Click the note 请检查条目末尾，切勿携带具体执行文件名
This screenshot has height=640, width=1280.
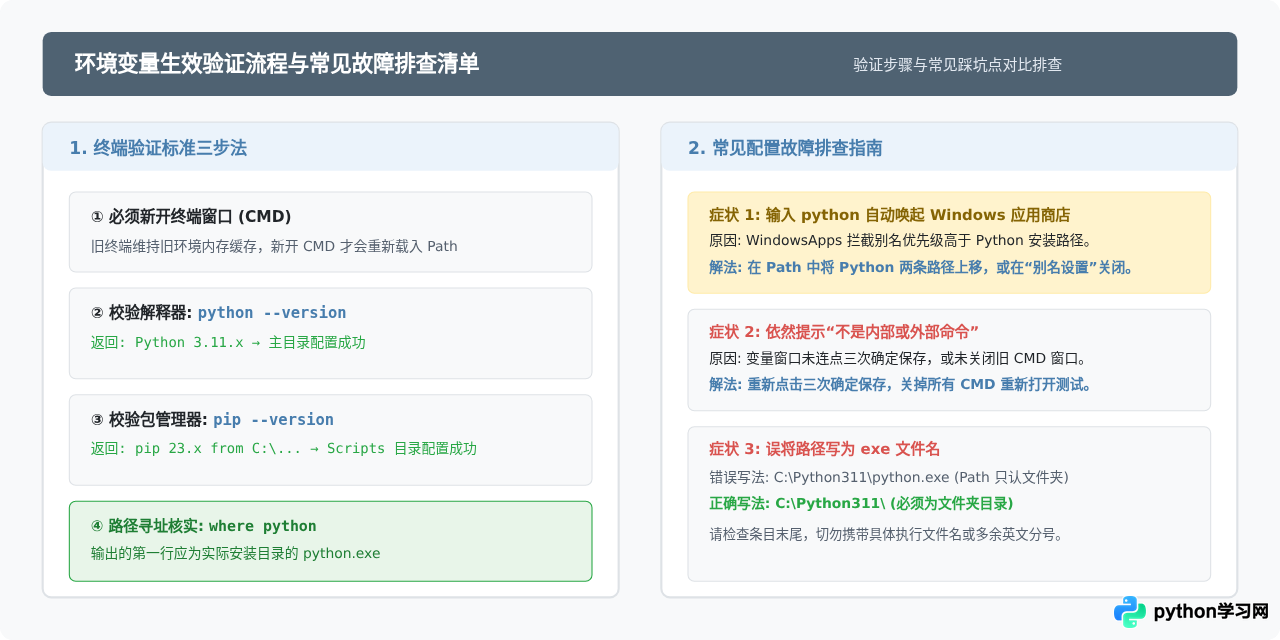point(886,534)
